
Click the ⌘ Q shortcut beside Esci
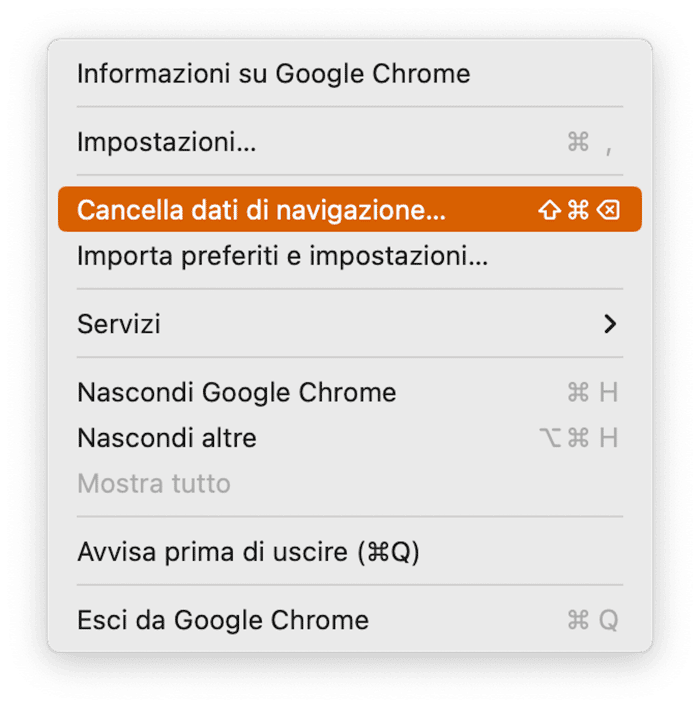coord(593,620)
